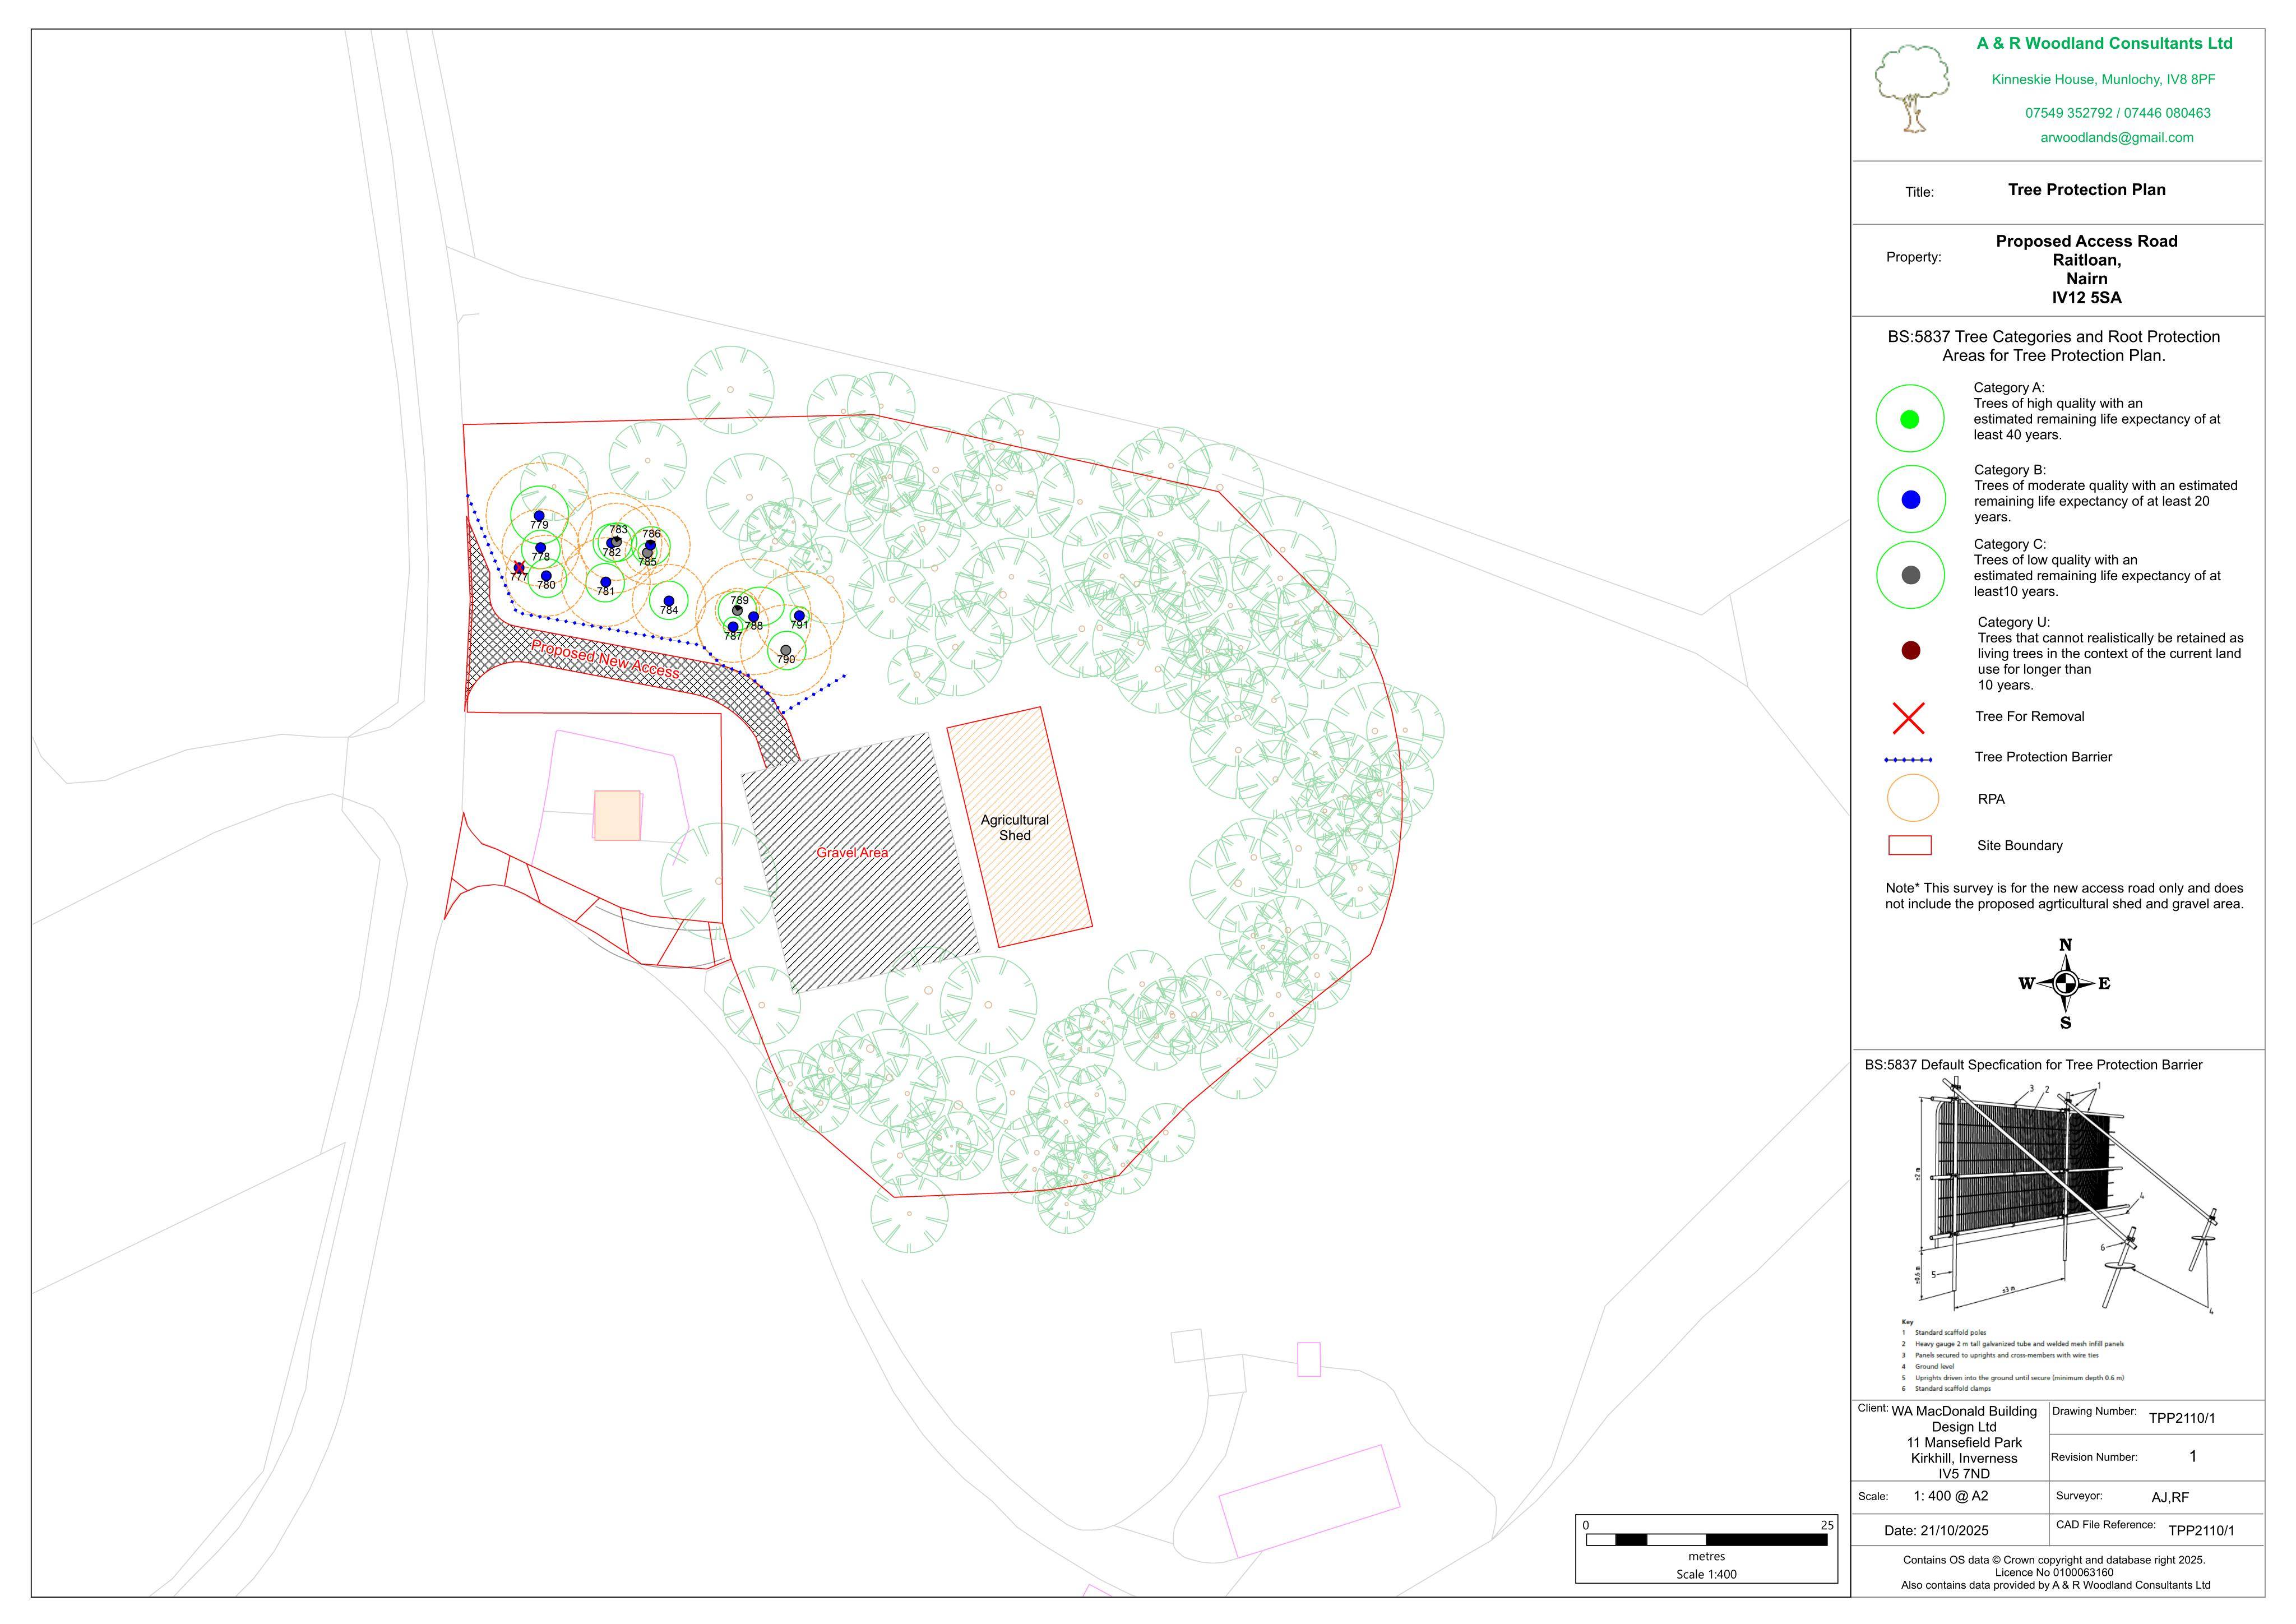Click the Proposed New Access road label
Viewport: 2296px width, 1624px height.
point(606,659)
